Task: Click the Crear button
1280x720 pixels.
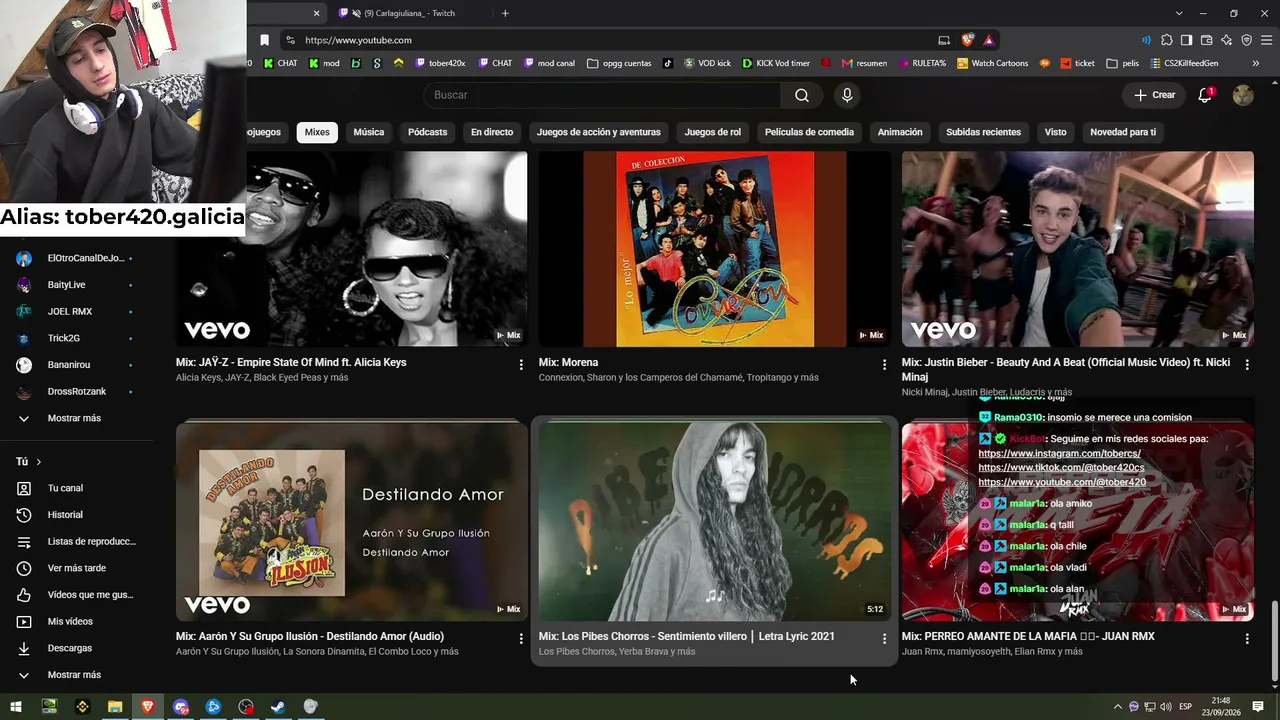Action: (1154, 95)
